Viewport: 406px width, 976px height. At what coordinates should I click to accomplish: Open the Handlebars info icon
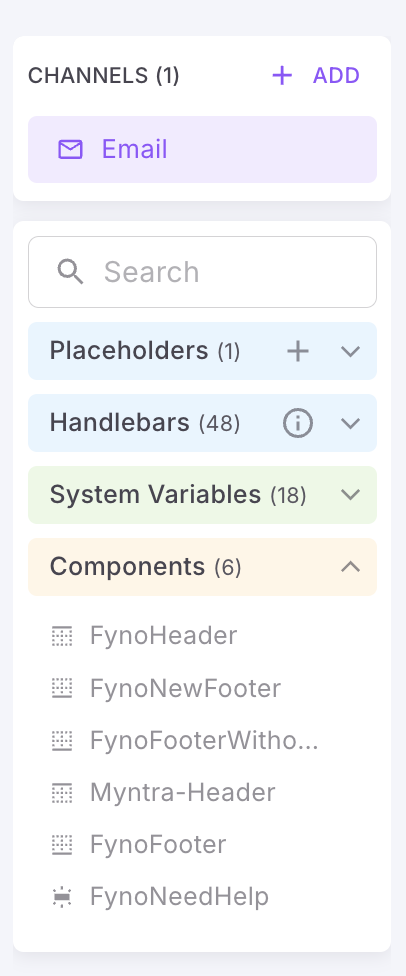[298, 423]
